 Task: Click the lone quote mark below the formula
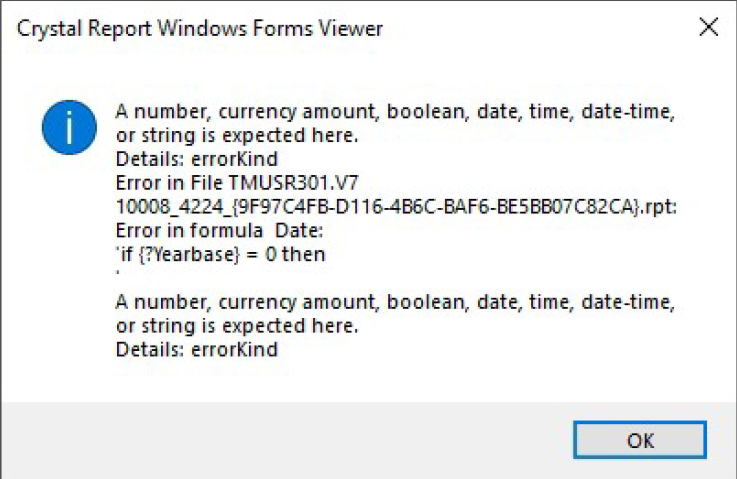[118, 272]
